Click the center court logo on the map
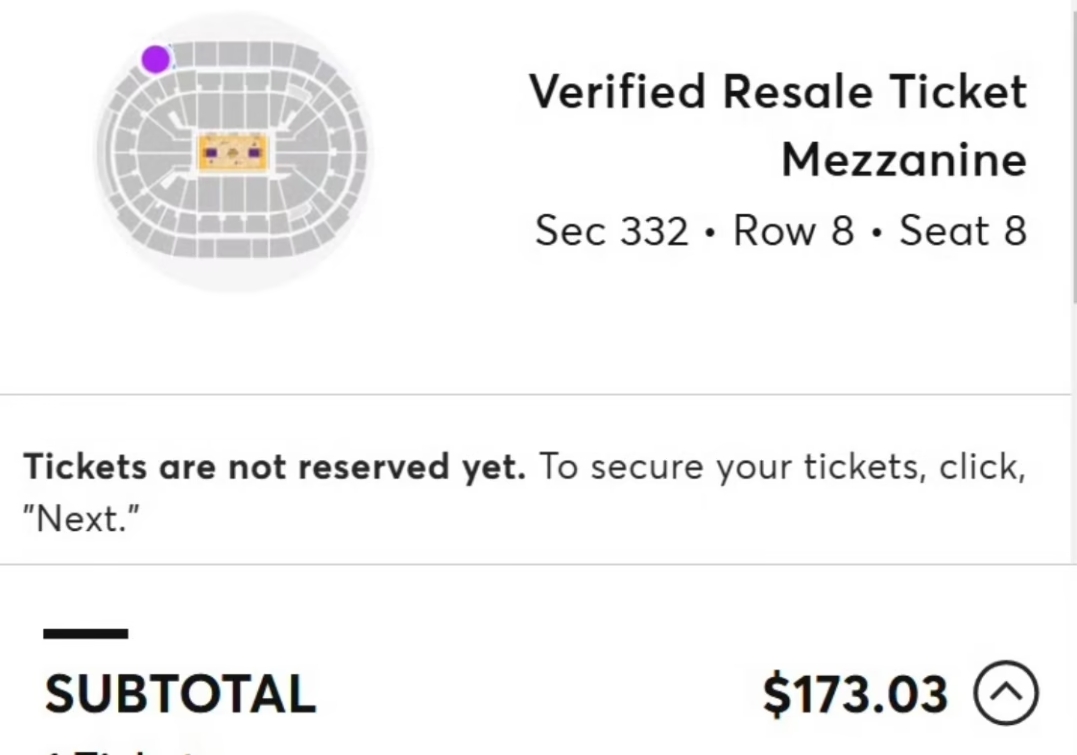 [x=233, y=153]
